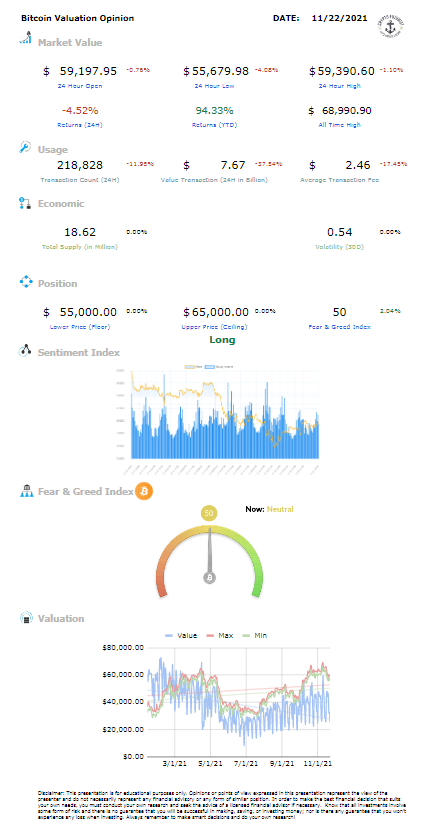The width and height of the screenshot is (442, 835).
Task: Click the Fear & Greed Index podium icon
Action: (26, 491)
